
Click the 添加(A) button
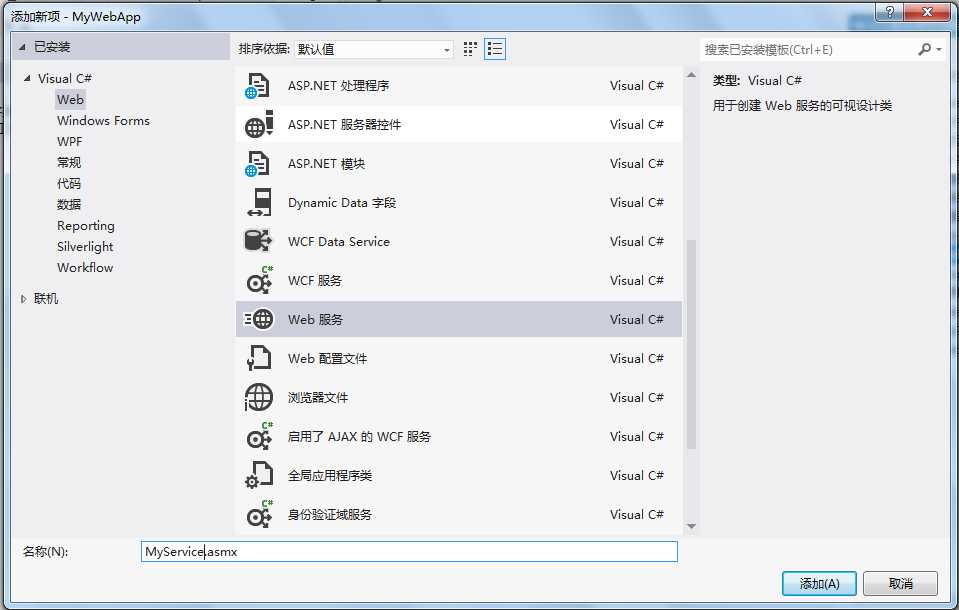pyautogui.click(x=819, y=584)
